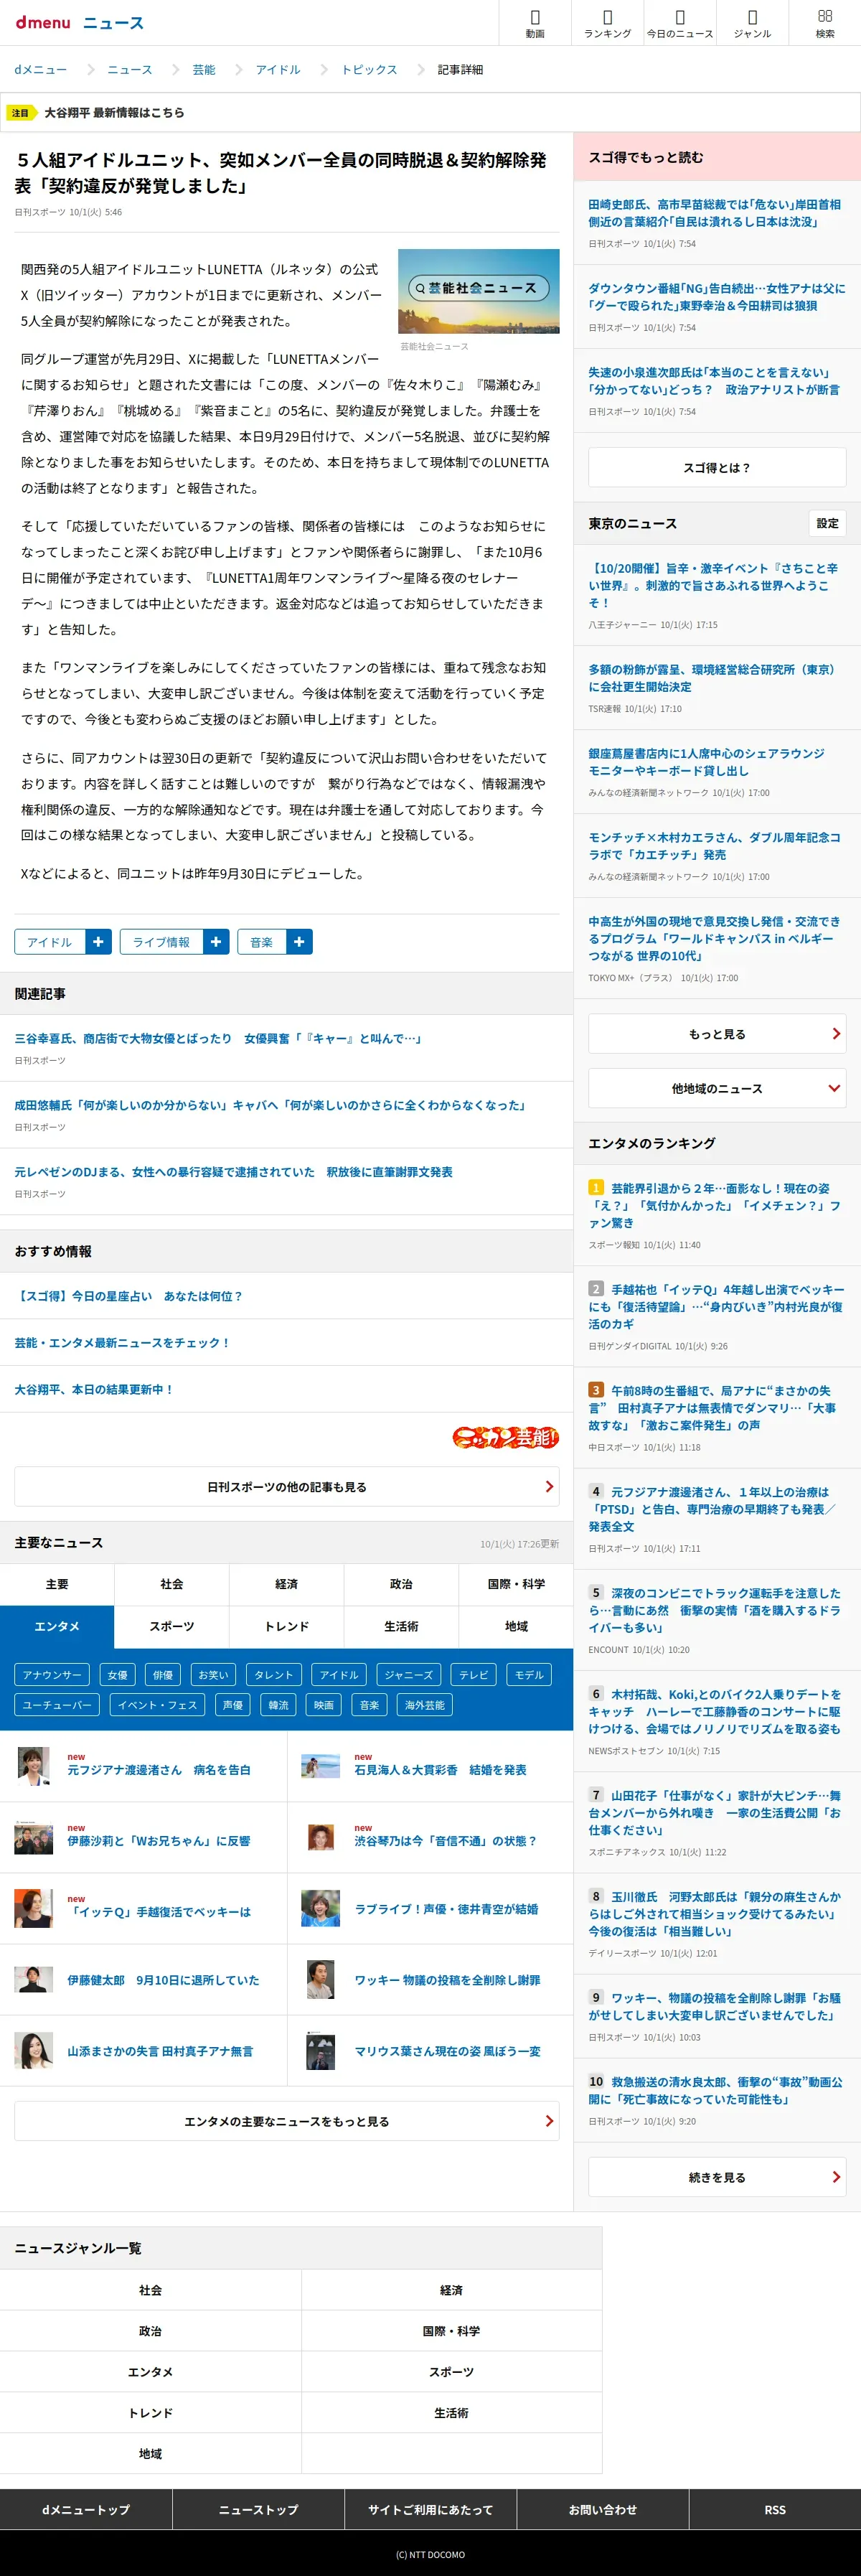Select the ユーチューバー sub-category chip
This screenshot has height=2576, width=861.
[57, 1705]
